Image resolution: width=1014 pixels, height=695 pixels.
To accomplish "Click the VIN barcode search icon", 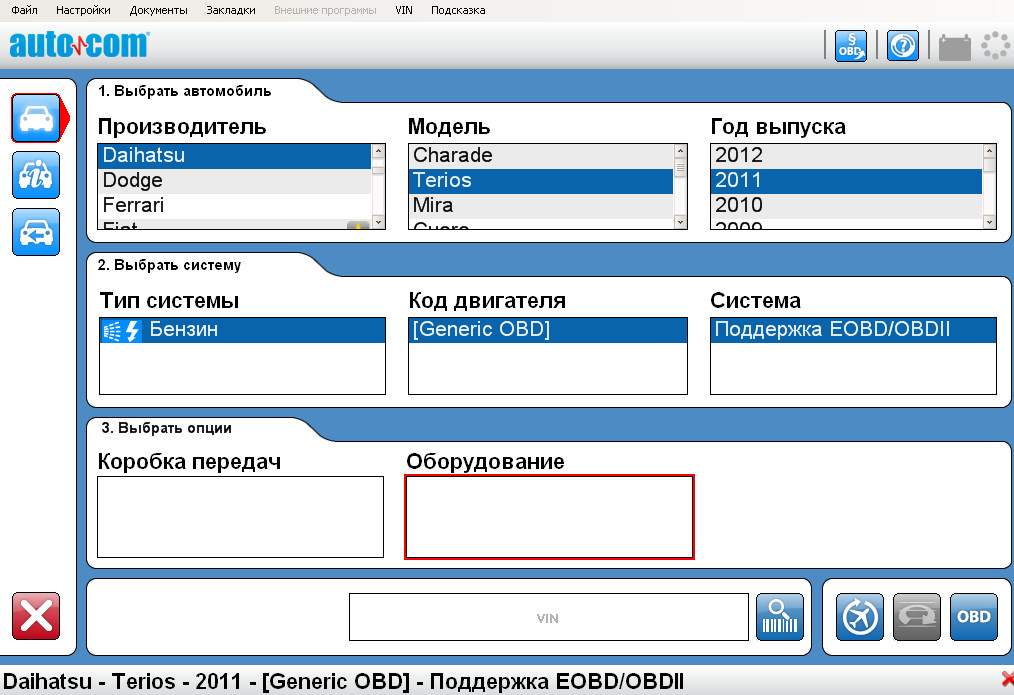I will click(x=780, y=617).
